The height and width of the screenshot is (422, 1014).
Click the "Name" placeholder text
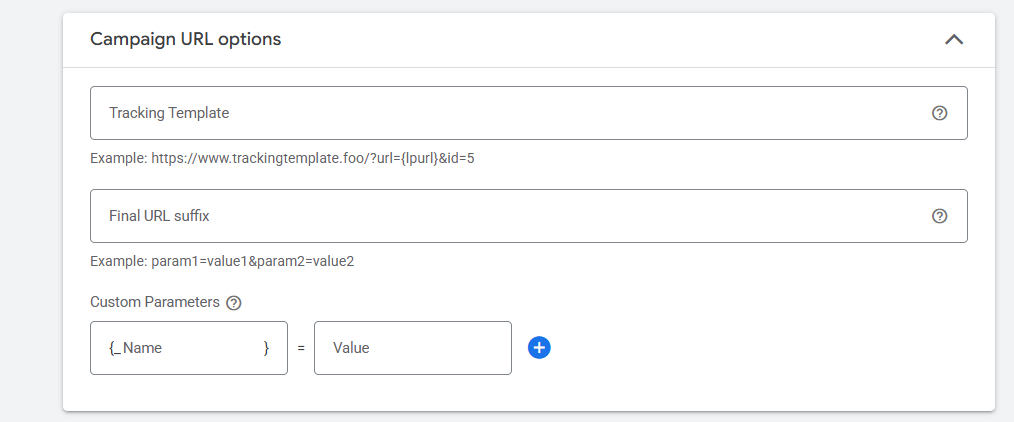pyautogui.click(x=143, y=348)
